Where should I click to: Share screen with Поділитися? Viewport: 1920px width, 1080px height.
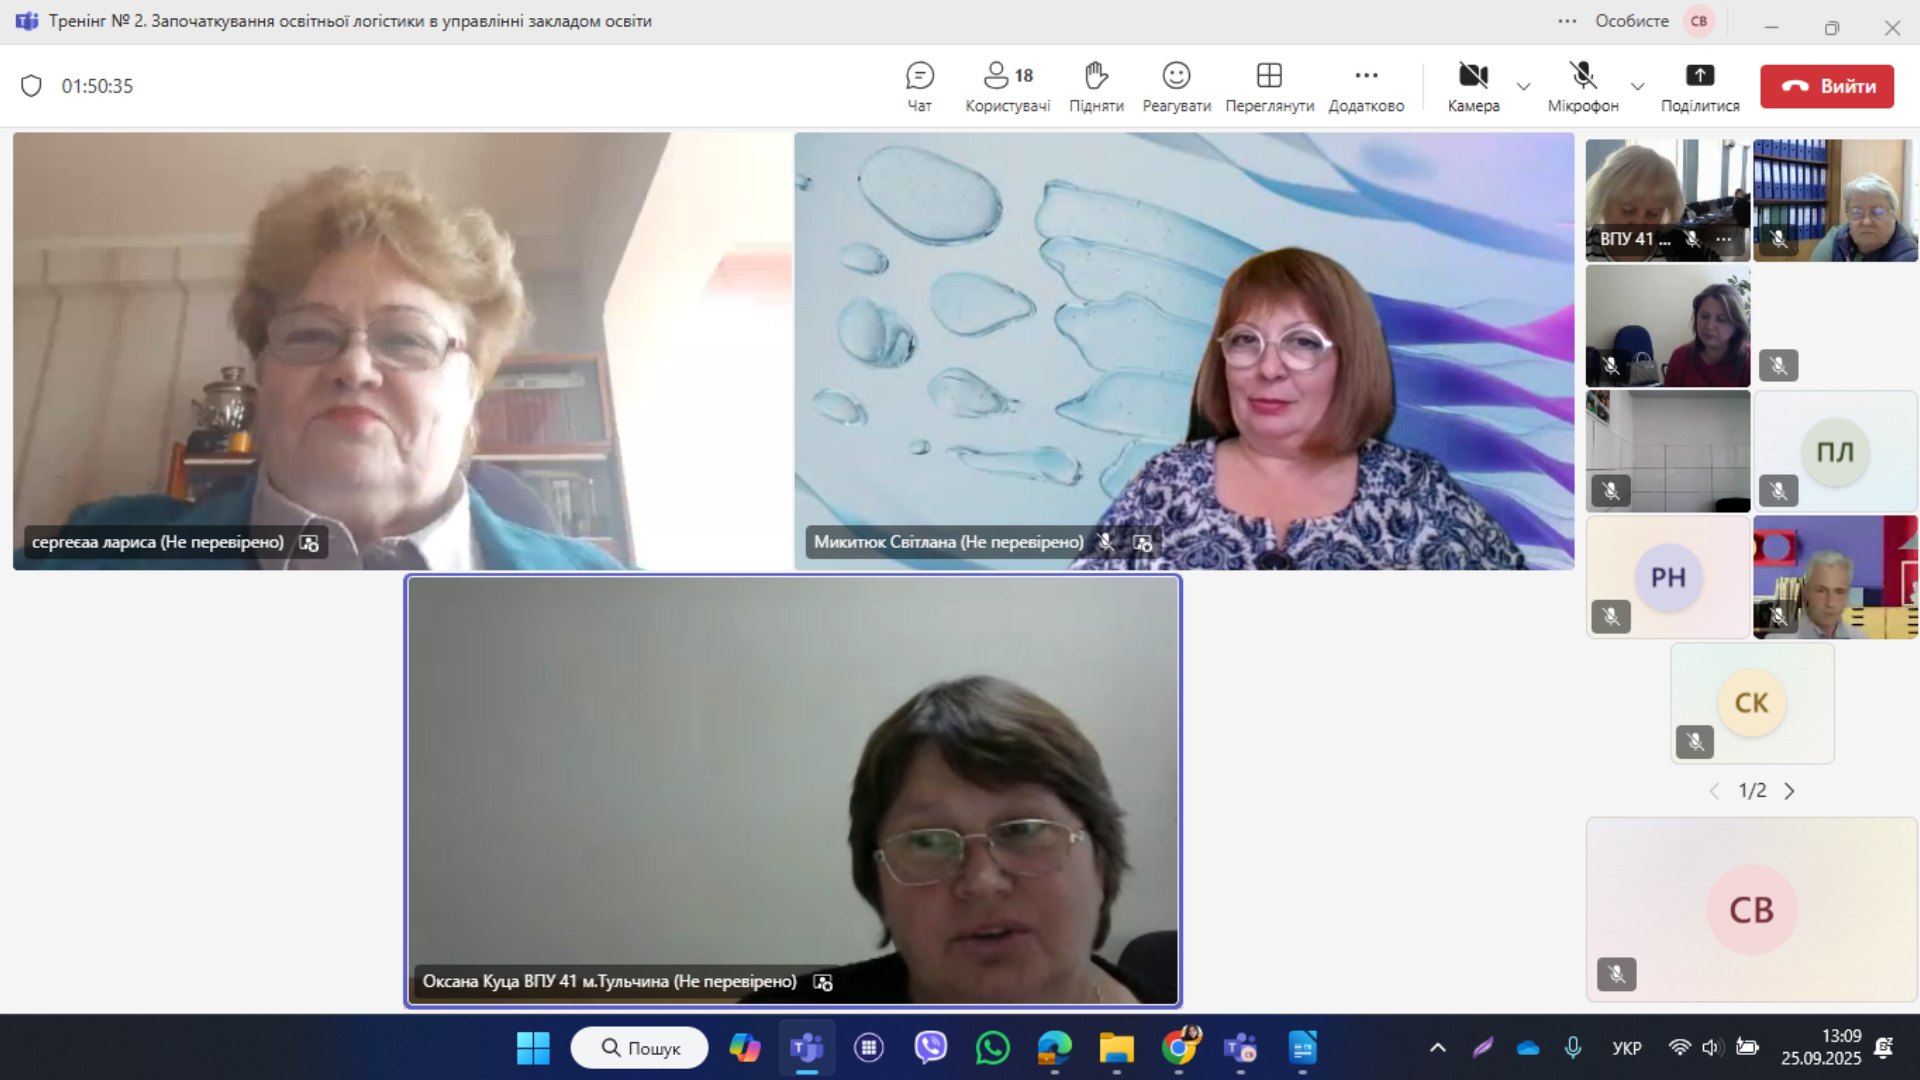coord(1699,86)
